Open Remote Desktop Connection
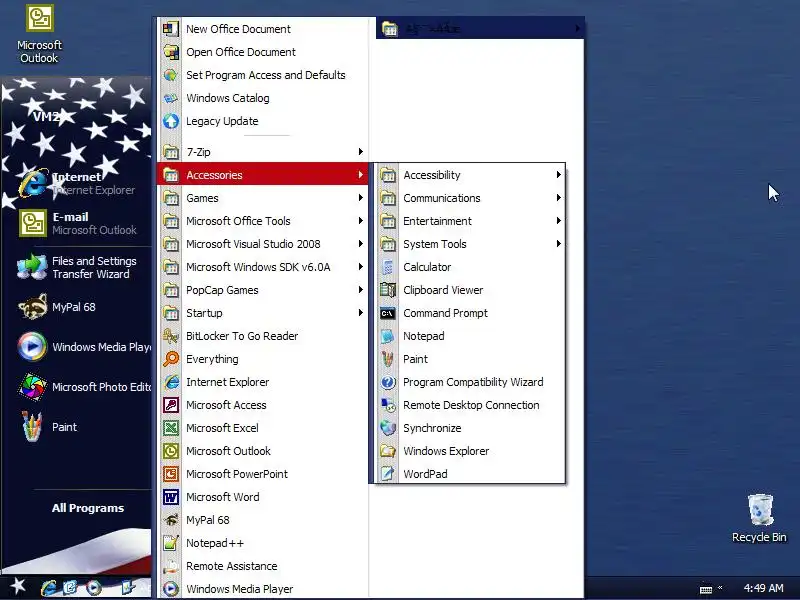This screenshot has height=600, width=800. click(470, 405)
